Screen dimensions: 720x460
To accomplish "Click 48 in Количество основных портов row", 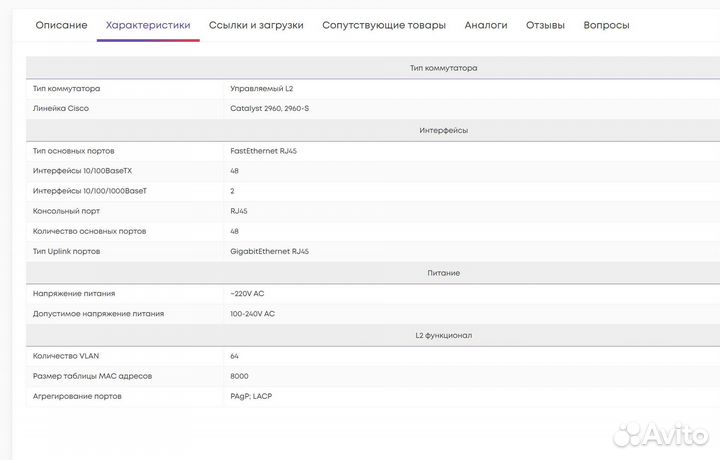I will (x=234, y=231).
